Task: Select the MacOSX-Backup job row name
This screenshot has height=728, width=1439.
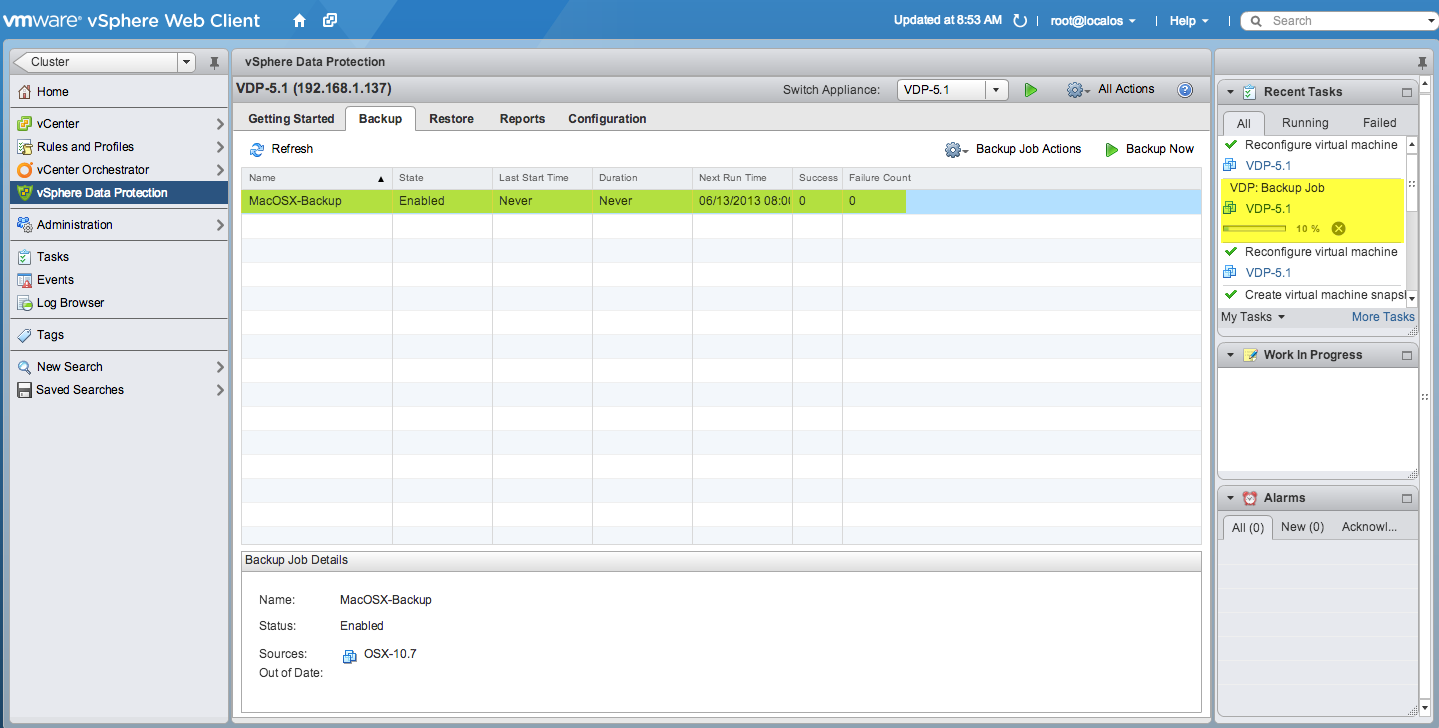Action: 295,201
